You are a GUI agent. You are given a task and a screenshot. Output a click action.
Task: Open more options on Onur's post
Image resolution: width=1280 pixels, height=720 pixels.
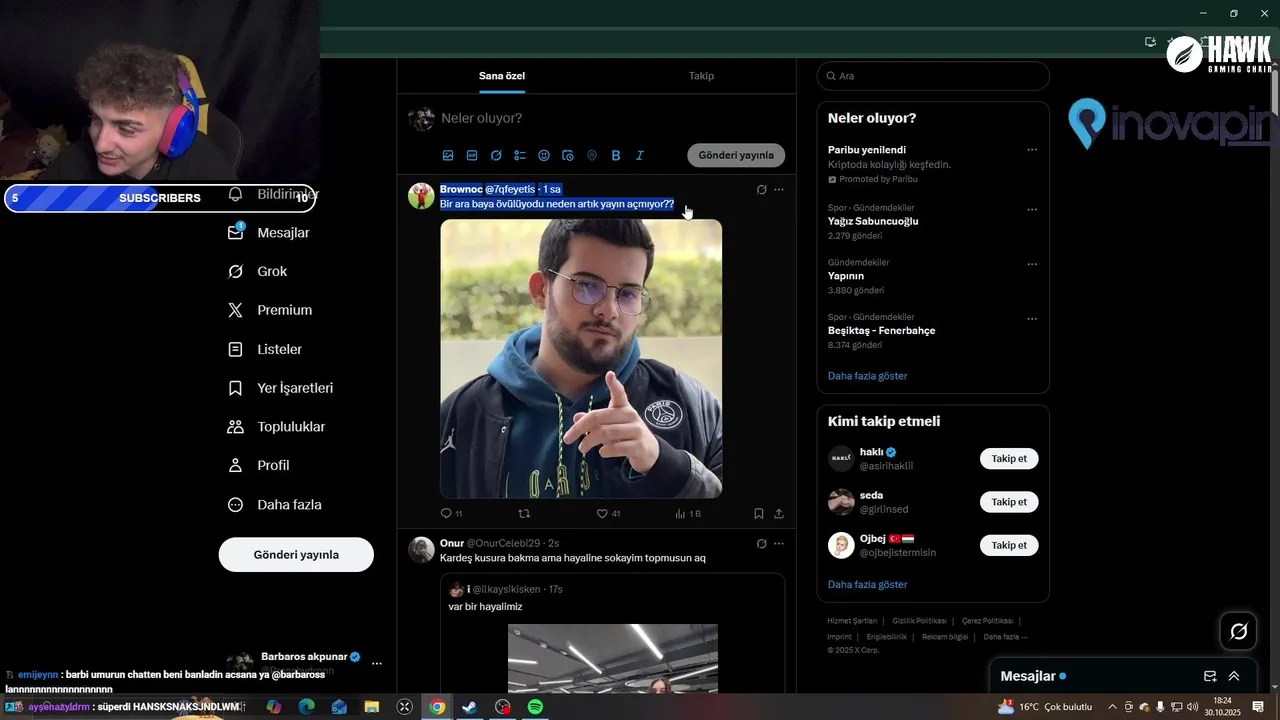coord(779,543)
